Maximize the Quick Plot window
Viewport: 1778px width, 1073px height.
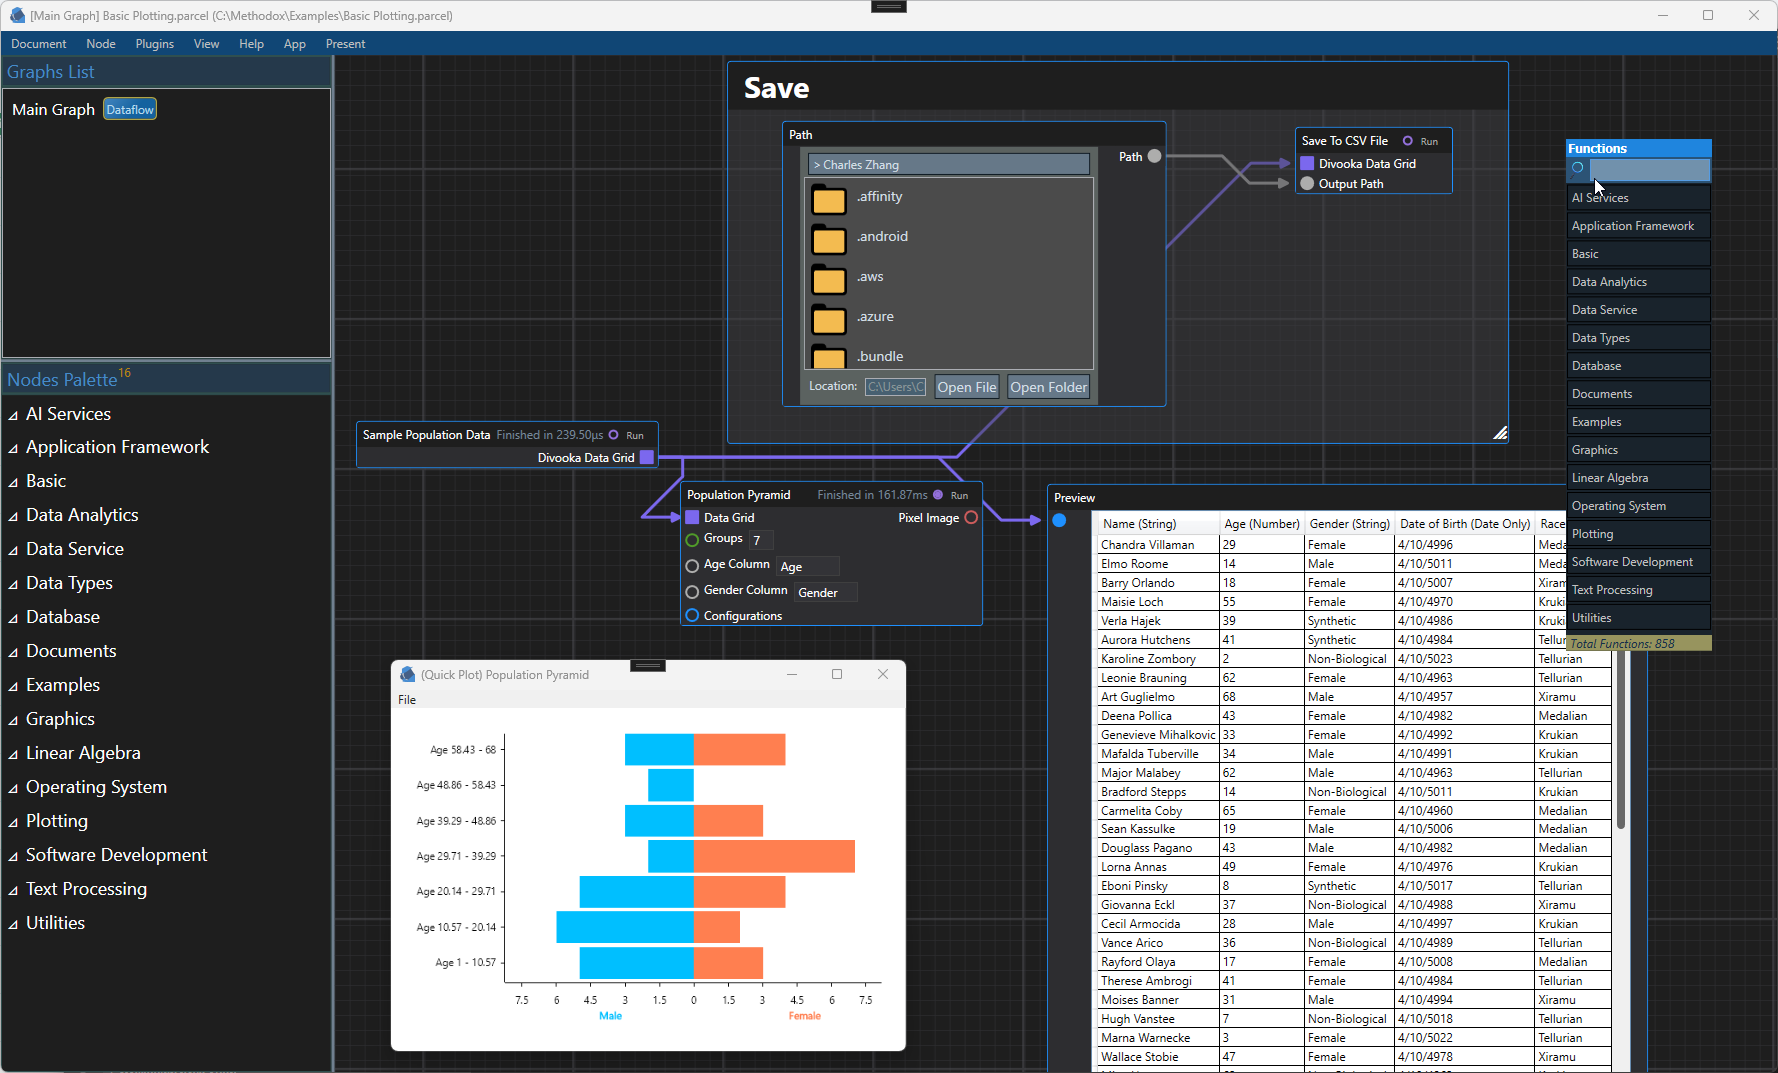pos(837,674)
